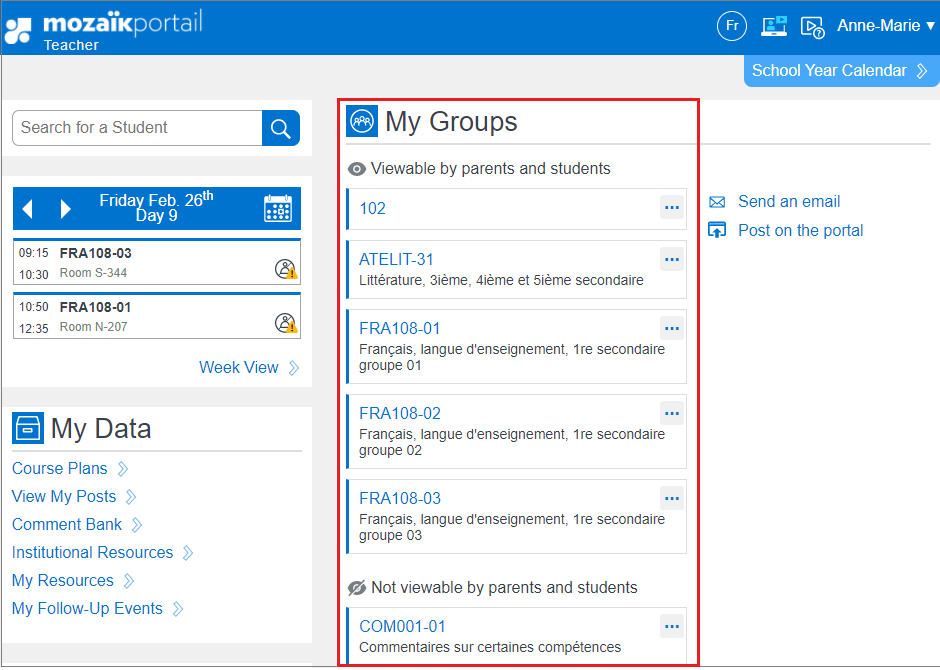The height and width of the screenshot is (670, 940).
Task: Go to next day arrow
Action: point(66,209)
